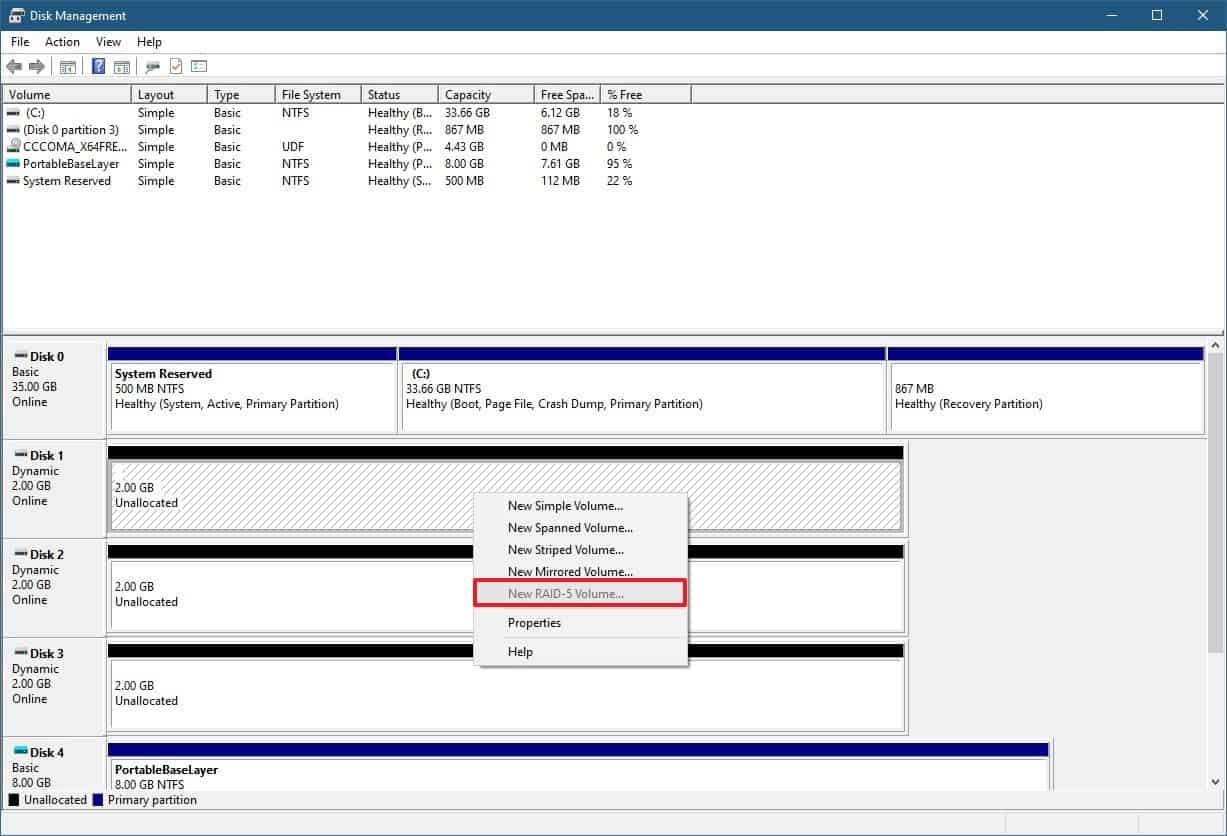Click the drive icon of System Reserved row
The width and height of the screenshot is (1227, 836).
(13, 181)
